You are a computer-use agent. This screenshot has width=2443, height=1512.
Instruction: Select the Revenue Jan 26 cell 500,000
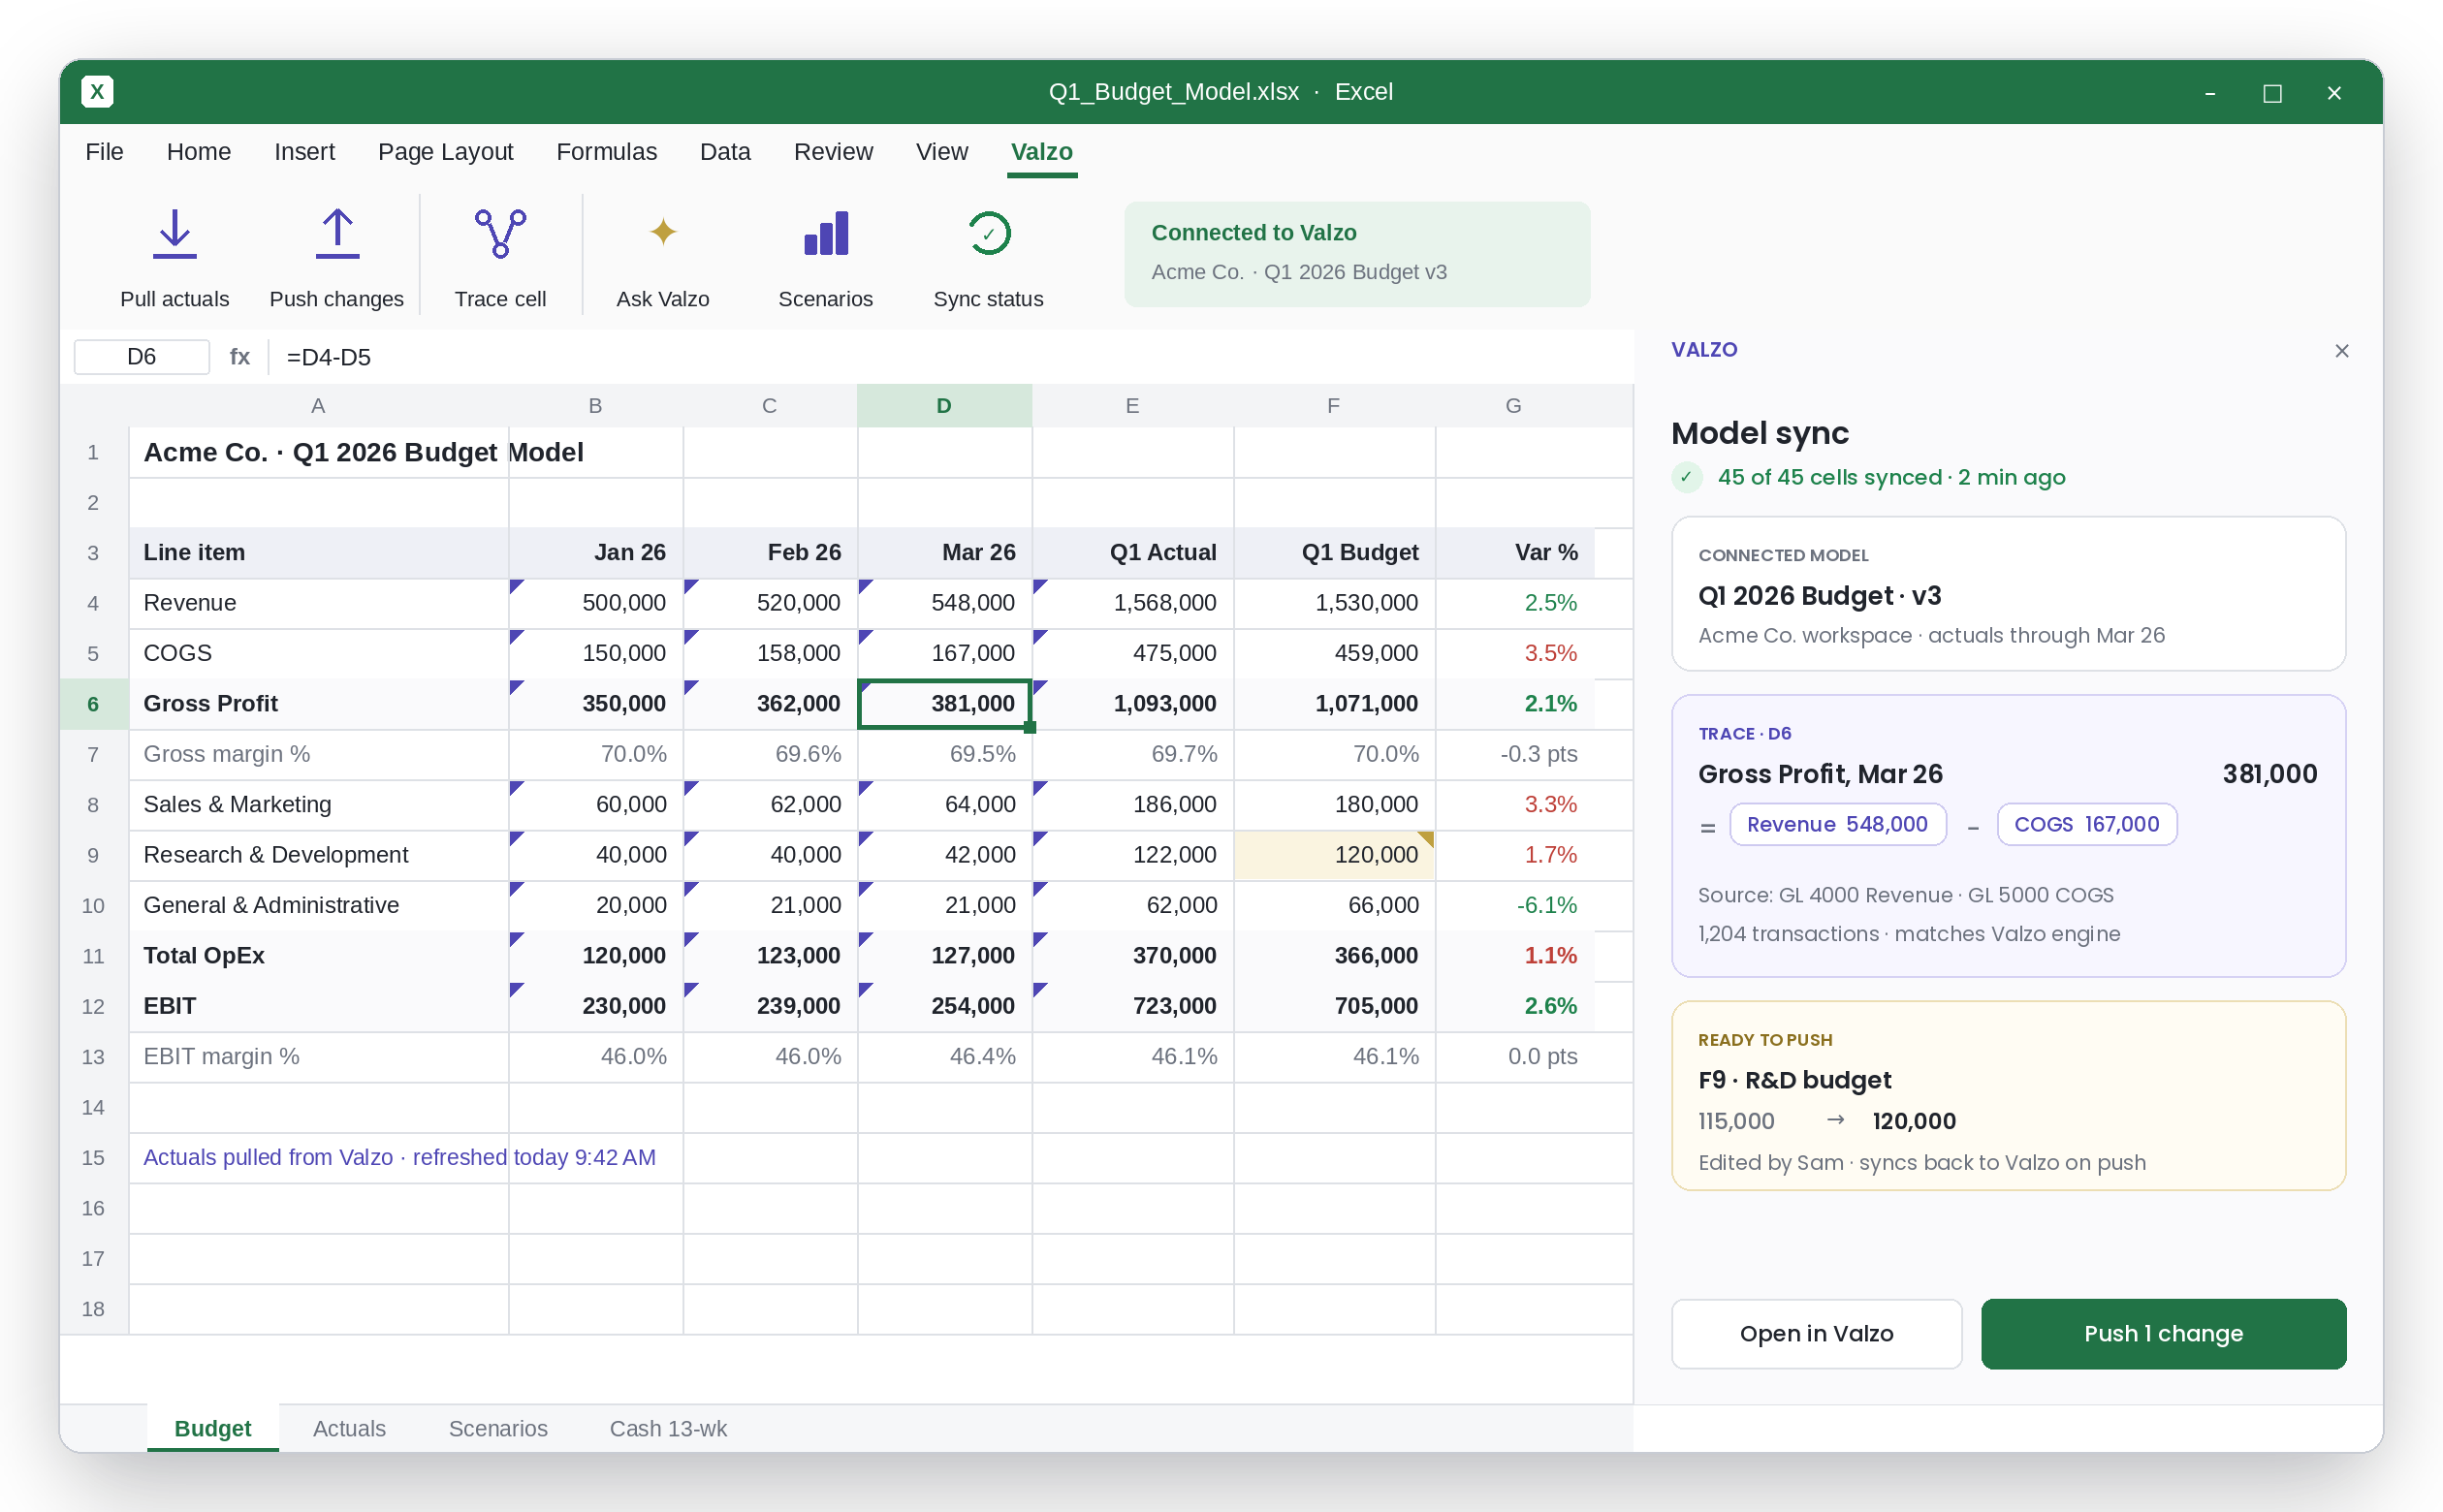pyautogui.click(x=595, y=603)
